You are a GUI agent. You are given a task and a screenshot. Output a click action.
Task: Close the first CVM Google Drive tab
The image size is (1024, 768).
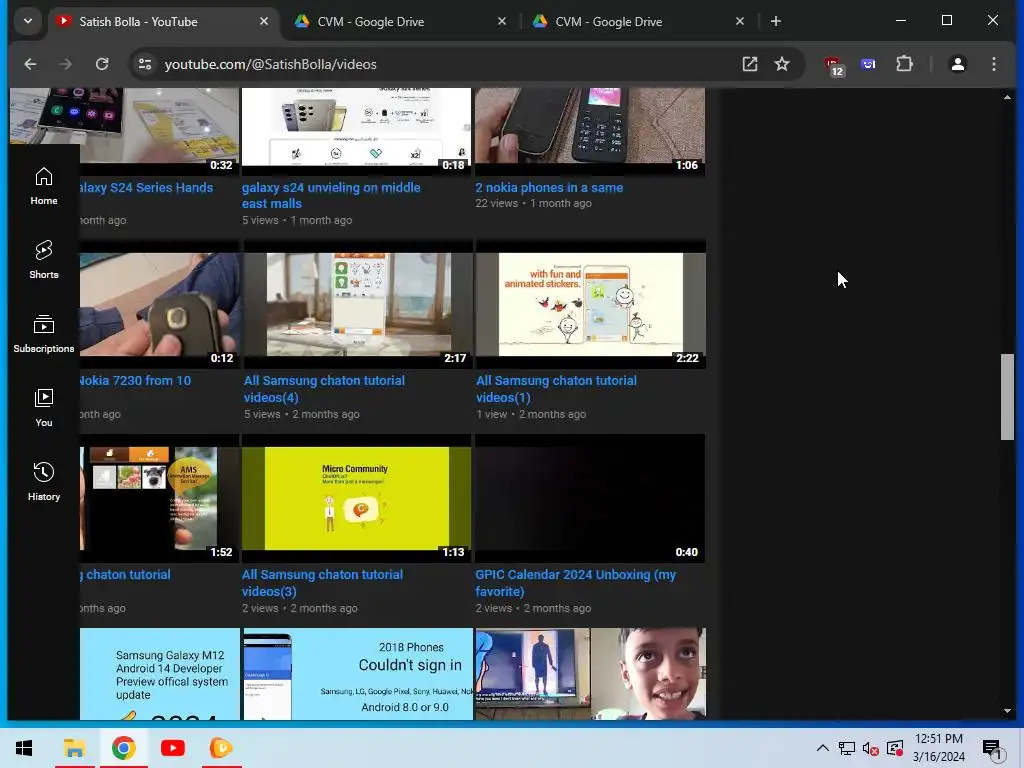[x=502, y=22]
